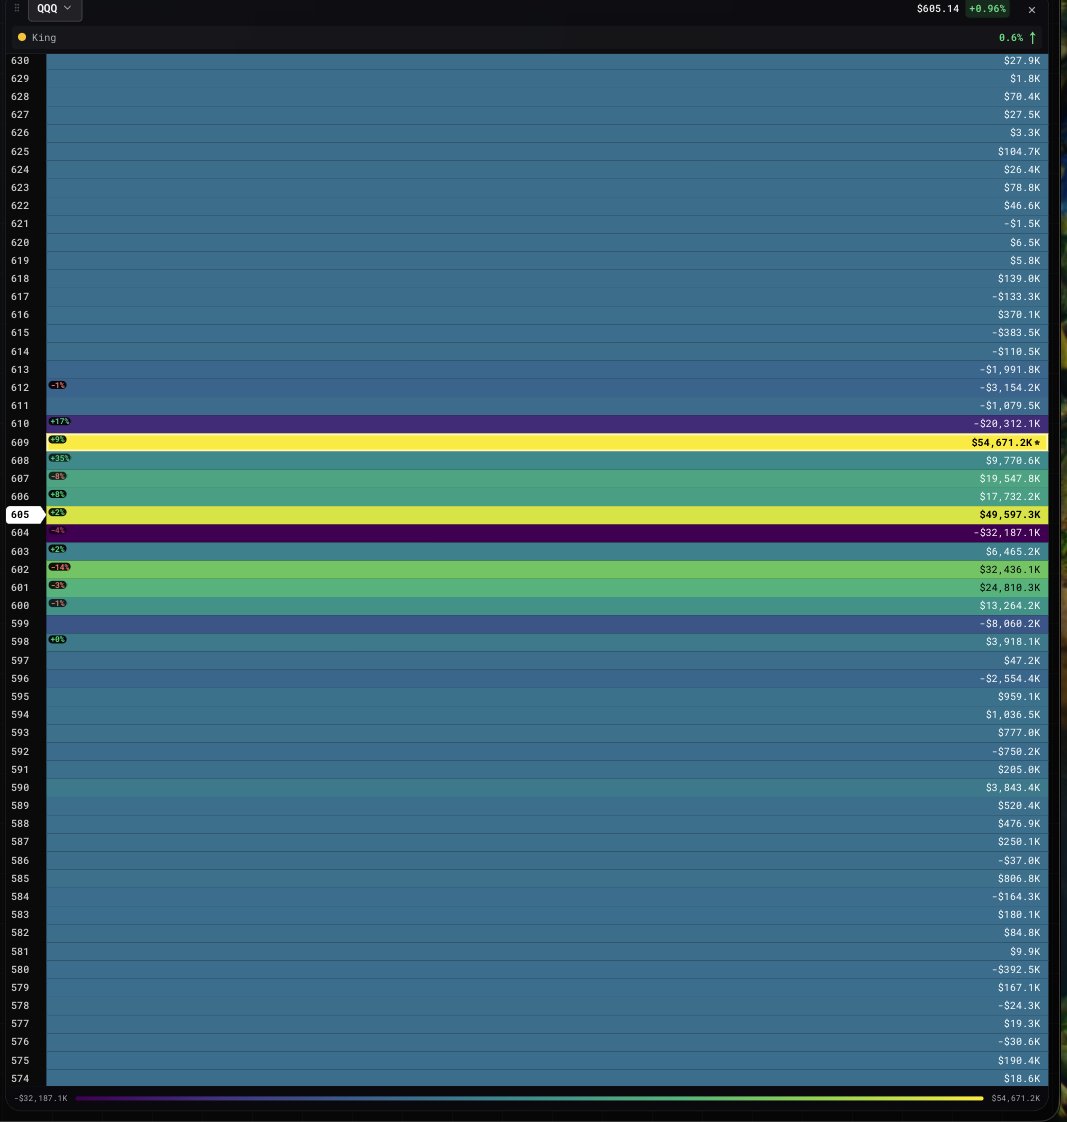Select the -$383.5K value at strike 615
The height and width of the screenshot is (1122, 1067).
(x=1016, y=333)
